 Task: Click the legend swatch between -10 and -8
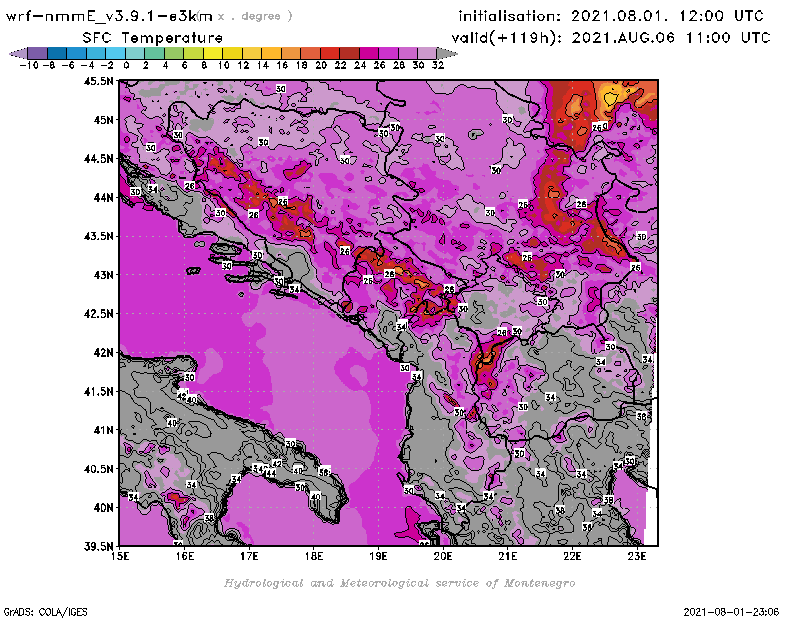click(38, 54)
